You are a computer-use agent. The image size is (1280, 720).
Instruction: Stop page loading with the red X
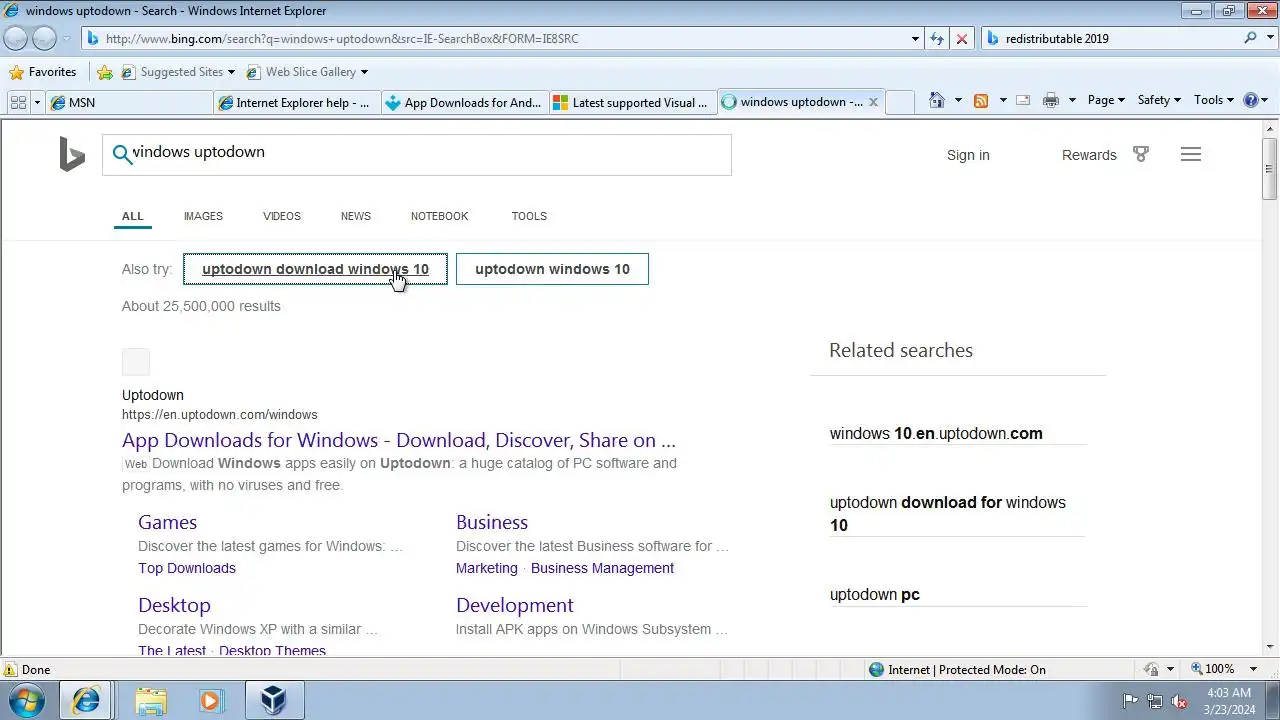tap(962, 38)
